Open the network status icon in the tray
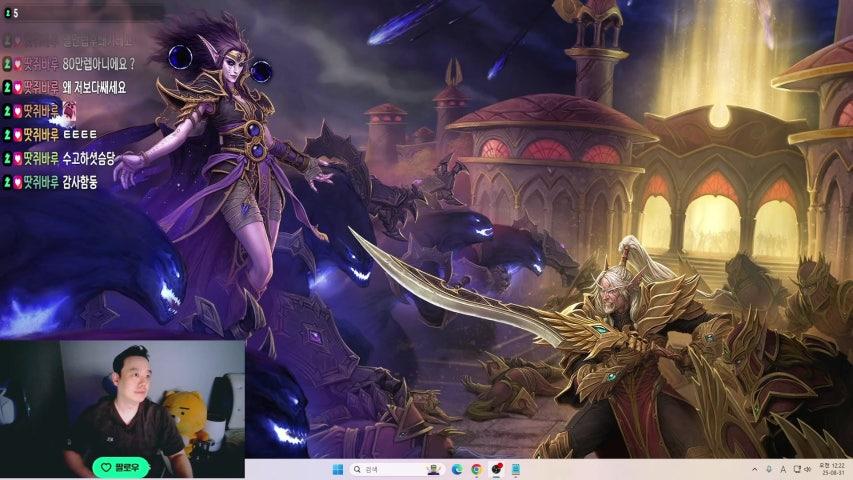This screenshot has height=480, width=853. click(x=796, y=469)
